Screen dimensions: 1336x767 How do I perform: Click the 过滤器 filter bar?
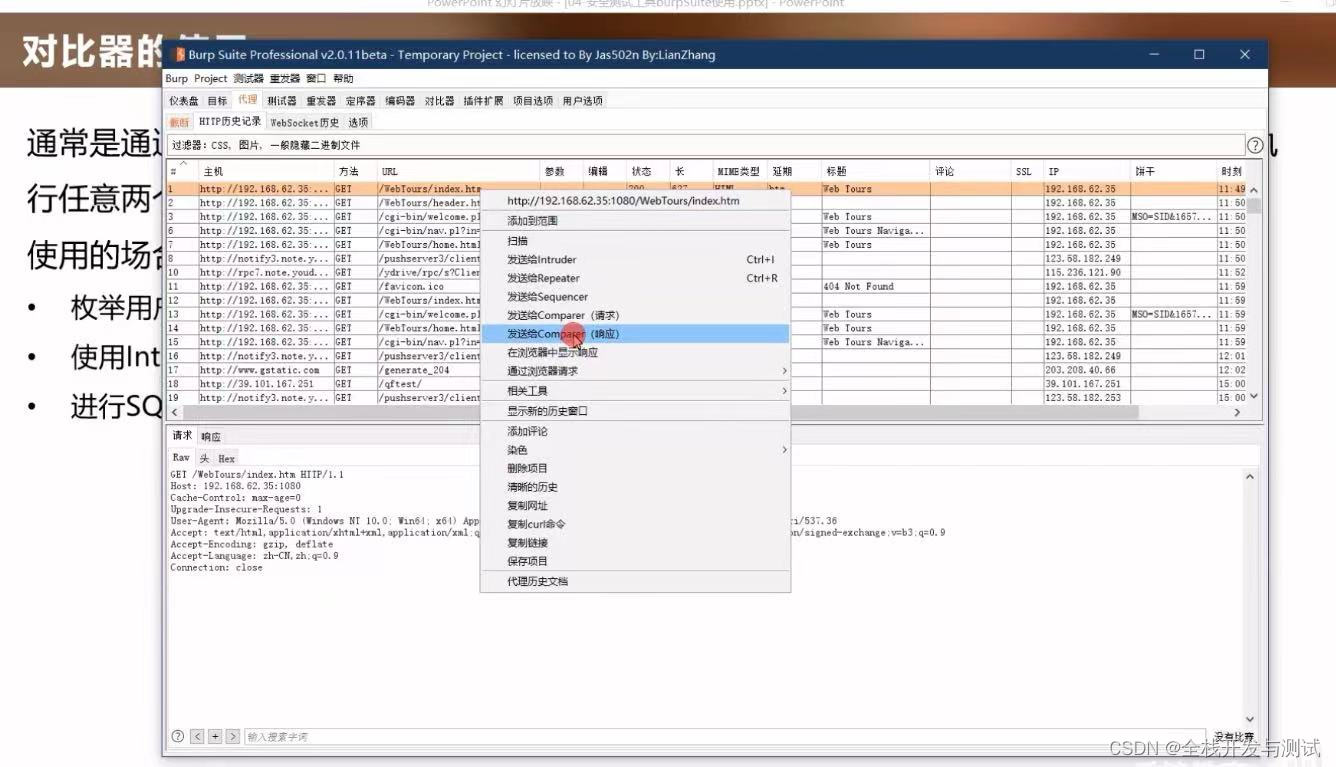[705, 145]
